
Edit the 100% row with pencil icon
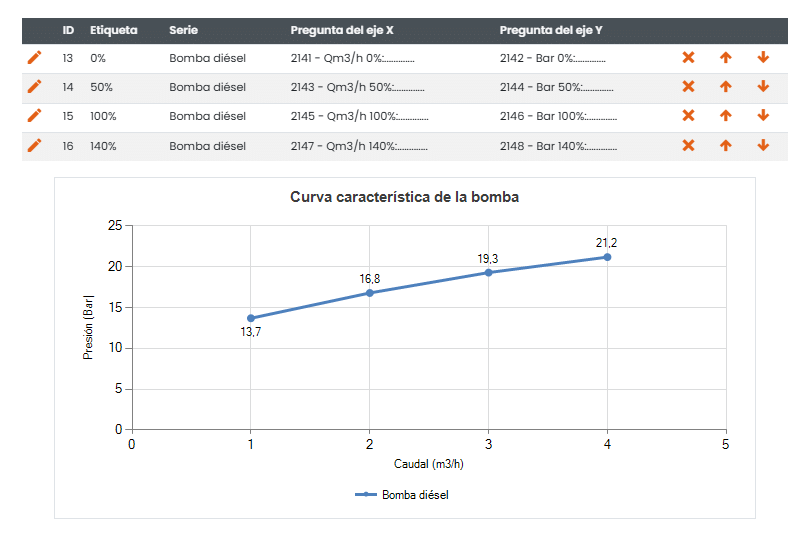click(35, 116)
